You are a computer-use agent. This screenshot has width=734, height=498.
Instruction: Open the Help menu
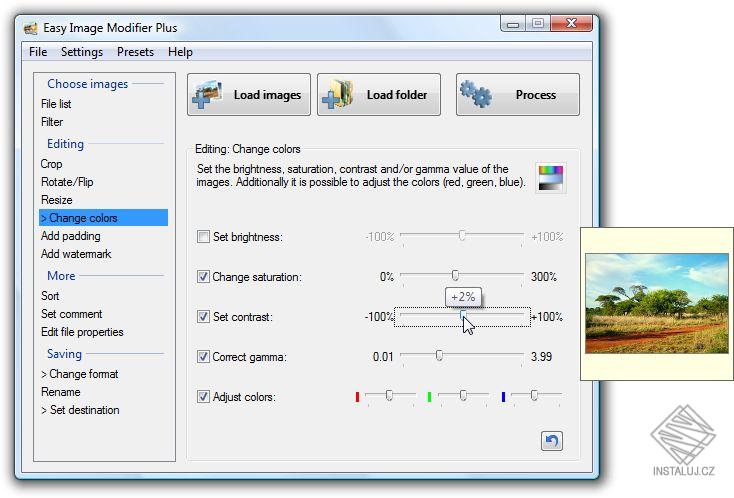point(180,52)
